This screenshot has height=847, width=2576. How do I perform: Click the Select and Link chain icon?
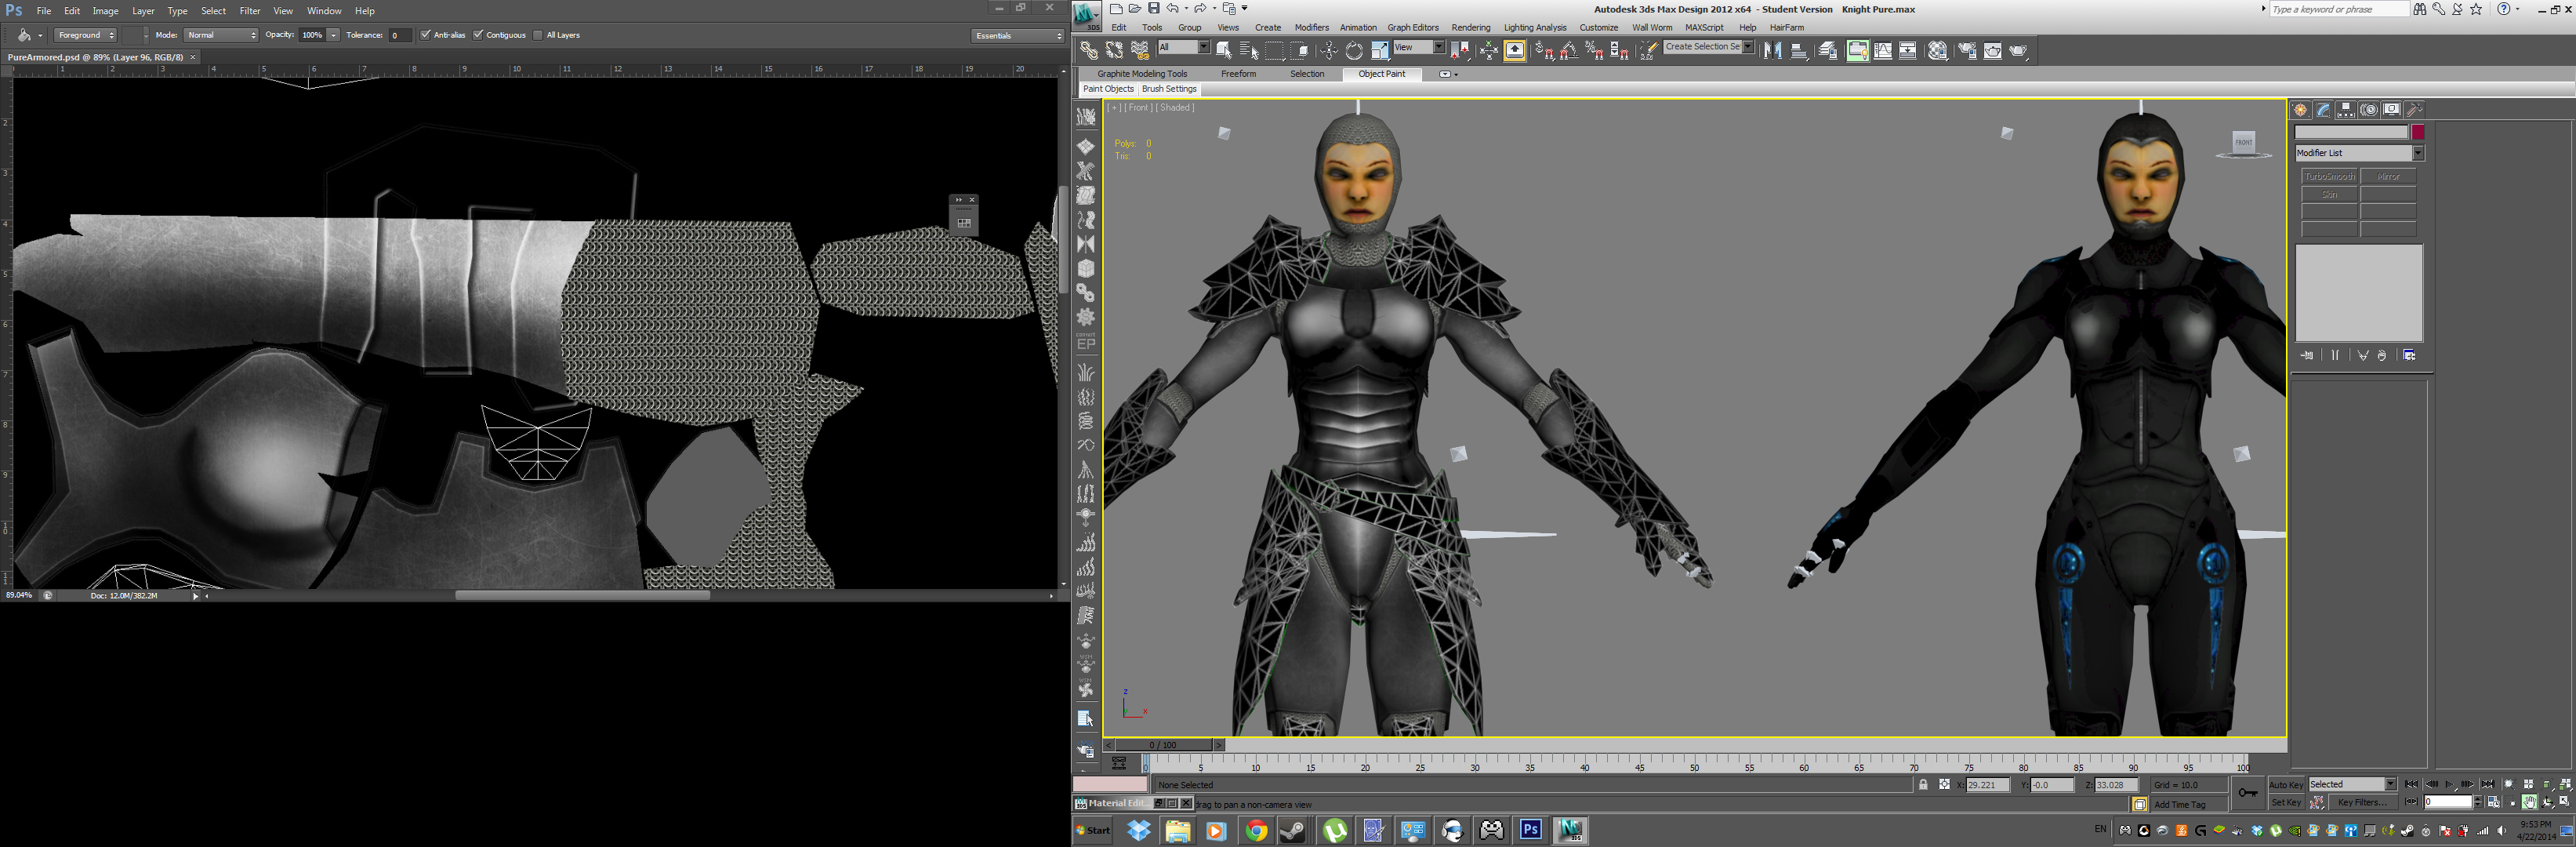point(1089,50)
